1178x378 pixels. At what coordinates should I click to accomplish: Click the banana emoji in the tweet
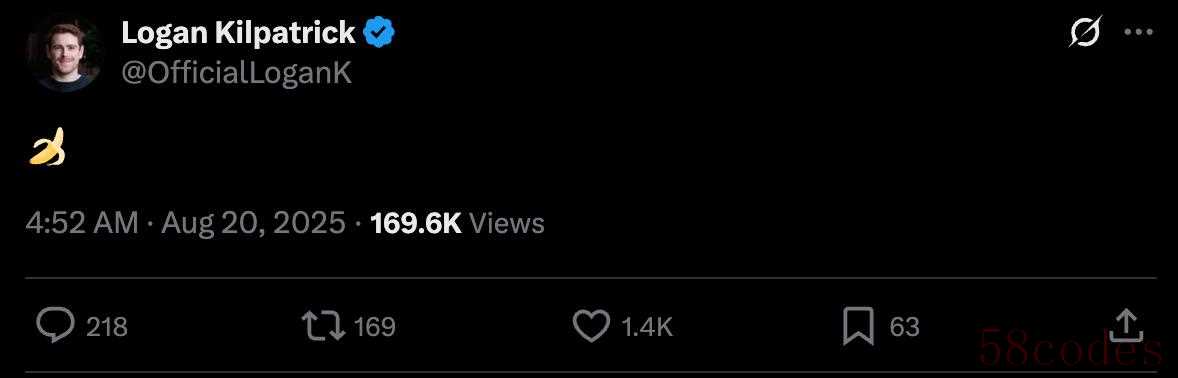tap(48, 147)
